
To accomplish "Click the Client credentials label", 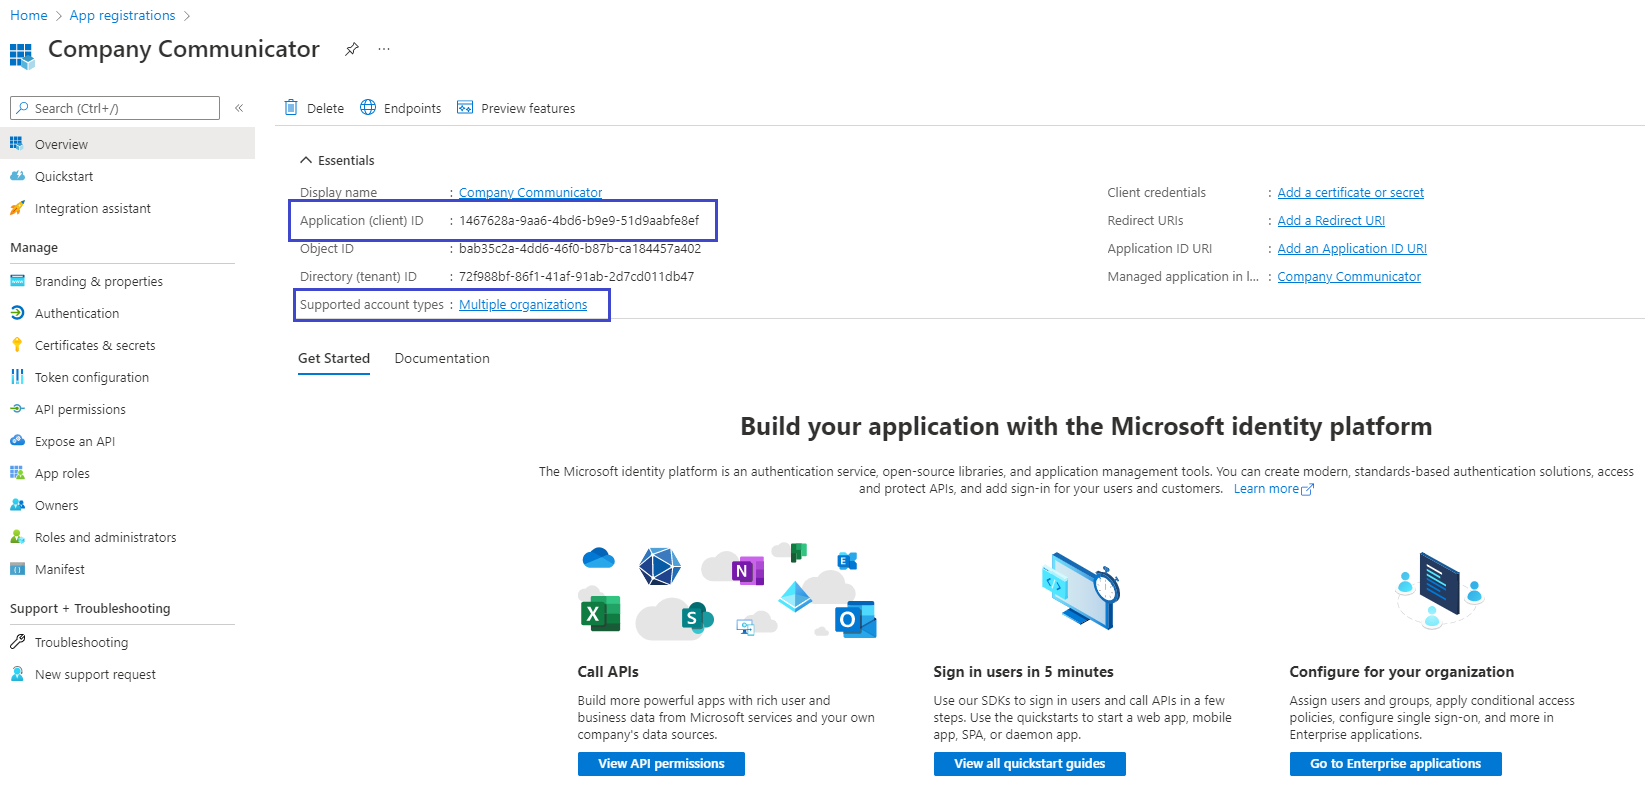I will pyautogui.click(x=1156, y=193).
